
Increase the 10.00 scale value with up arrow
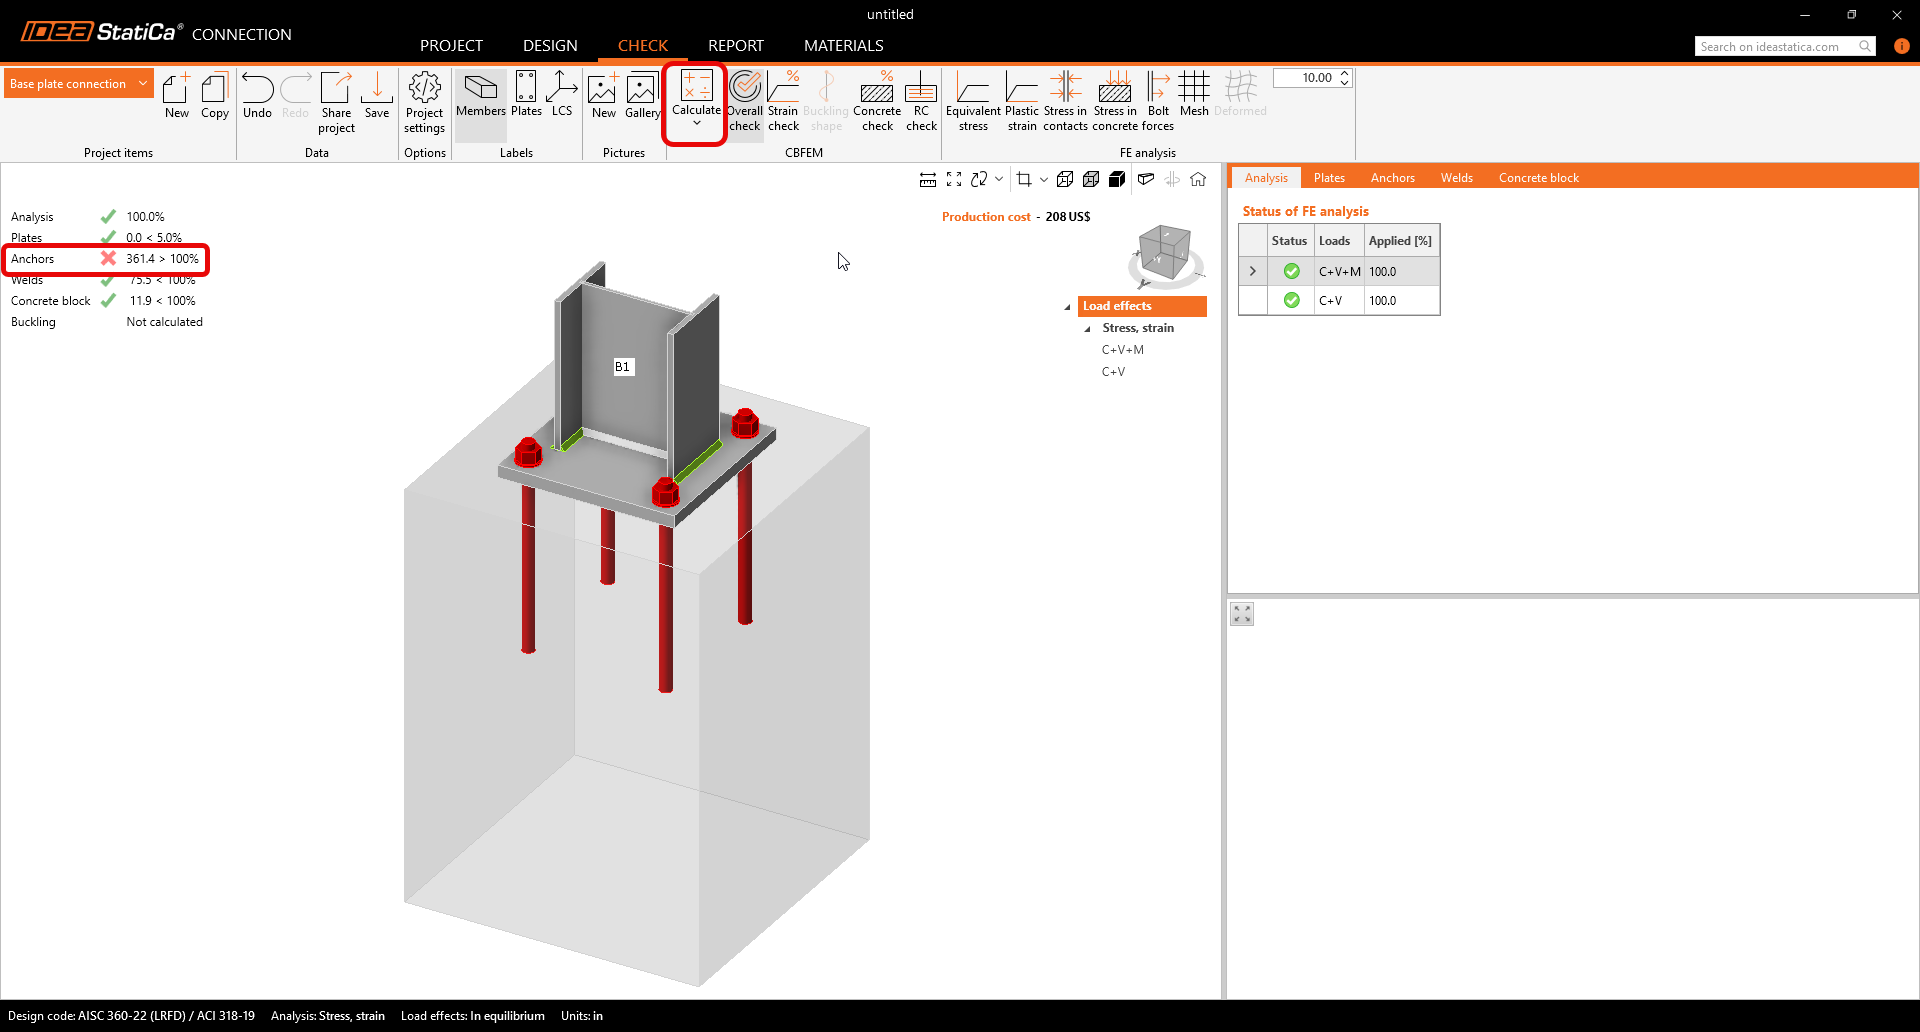(x=1345, y=73)
